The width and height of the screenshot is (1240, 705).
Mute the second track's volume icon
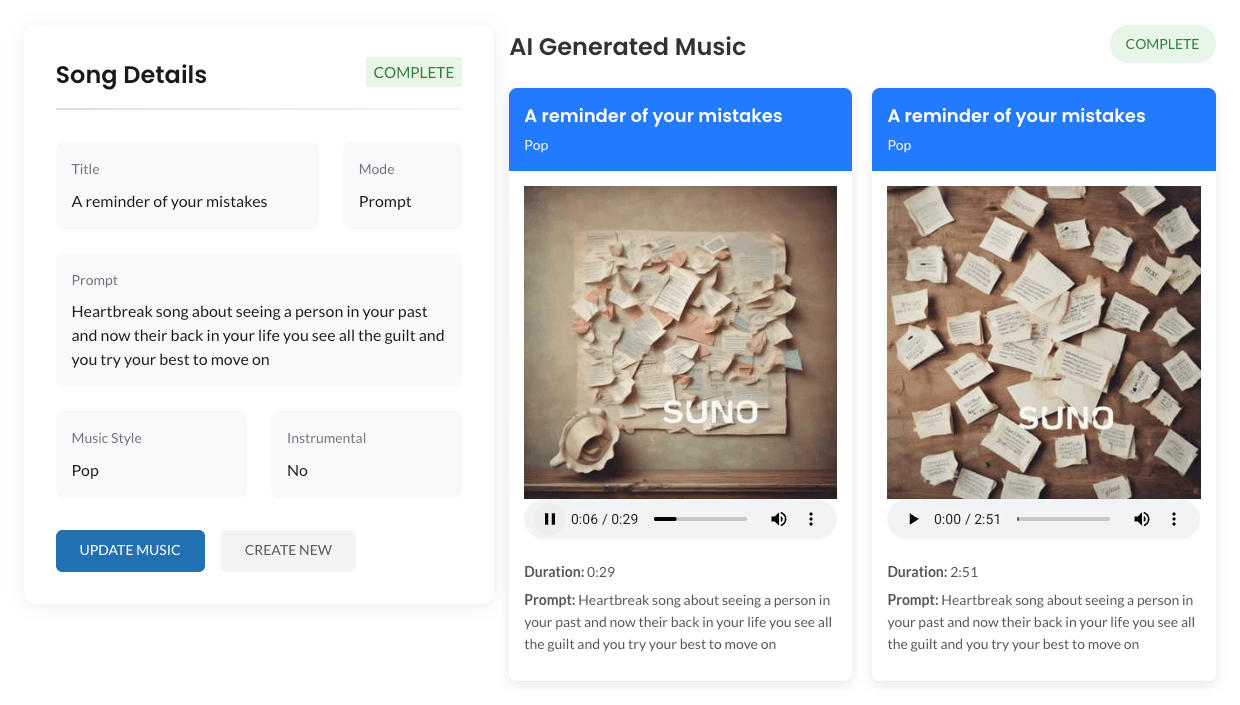pyautogui.click(x=1142, y=519)
